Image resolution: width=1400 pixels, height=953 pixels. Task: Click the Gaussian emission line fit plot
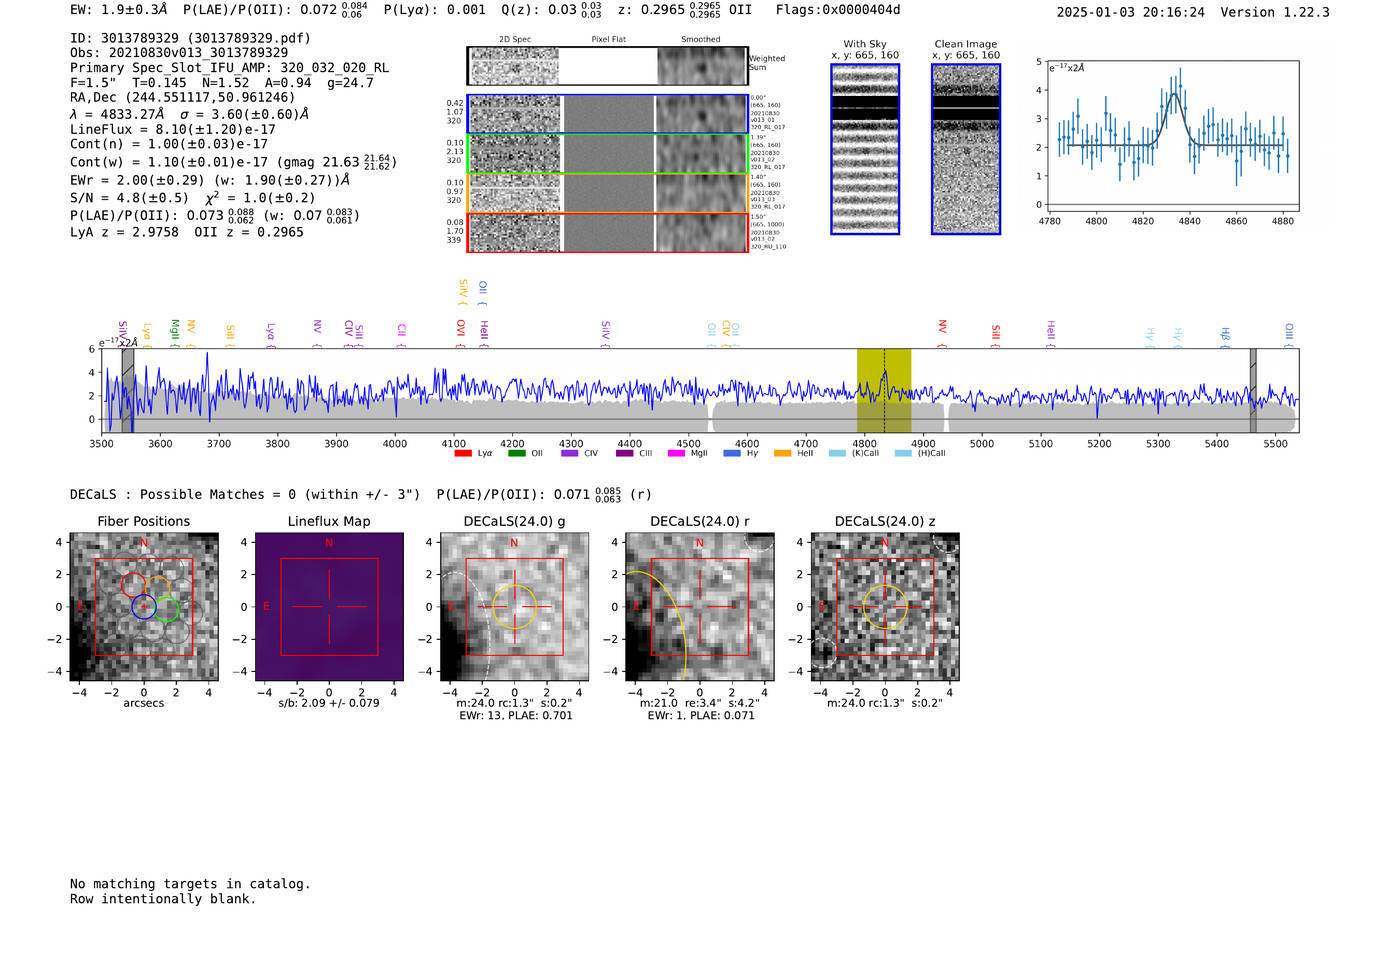[1173, 136]
